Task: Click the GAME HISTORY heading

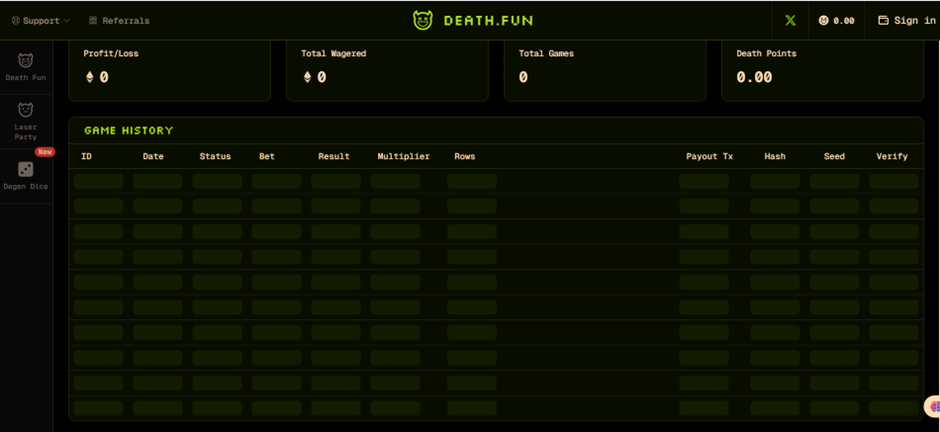Action: click(129, 130)
